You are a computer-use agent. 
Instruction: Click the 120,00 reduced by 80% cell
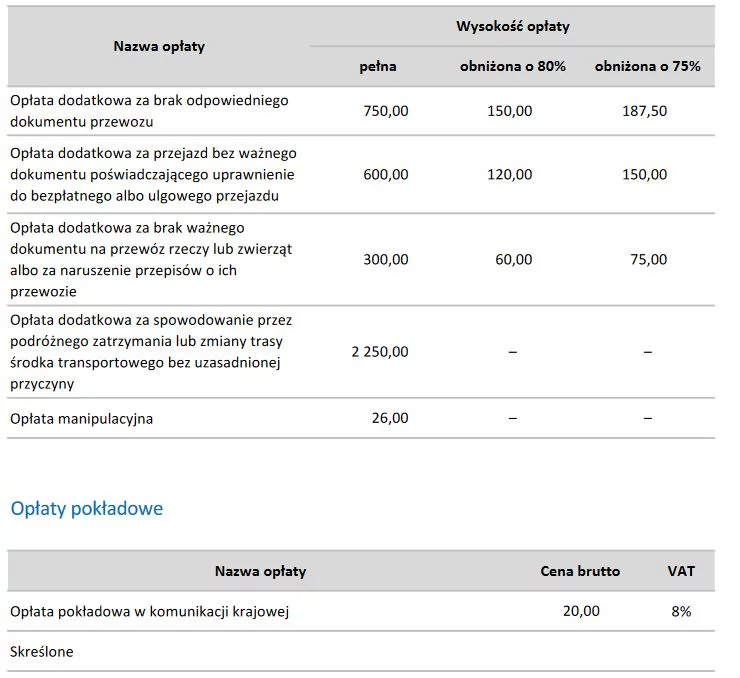(x=509, y=174)
